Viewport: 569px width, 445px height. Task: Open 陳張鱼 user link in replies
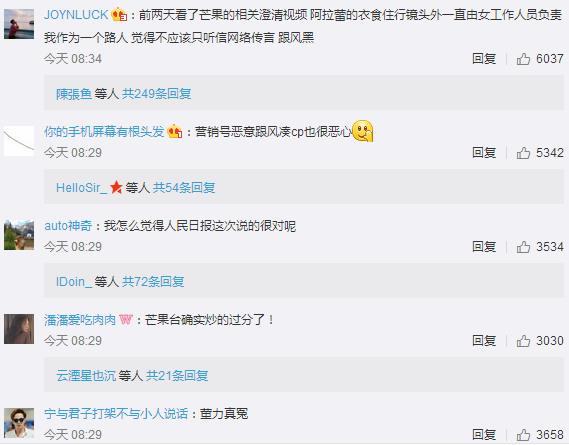click(x=74, y=94)
